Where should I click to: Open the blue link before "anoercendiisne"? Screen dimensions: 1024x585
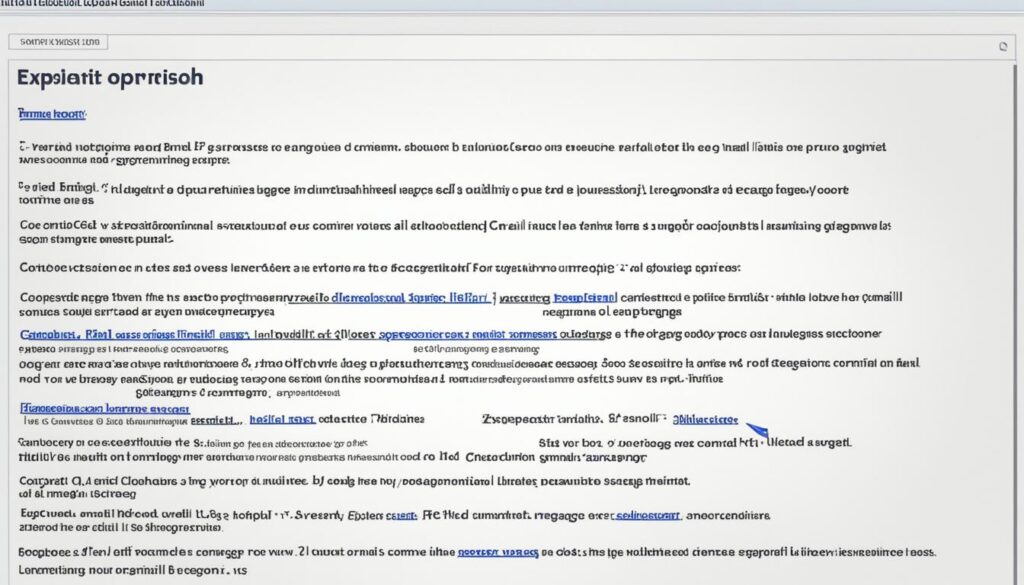[648, 515]
